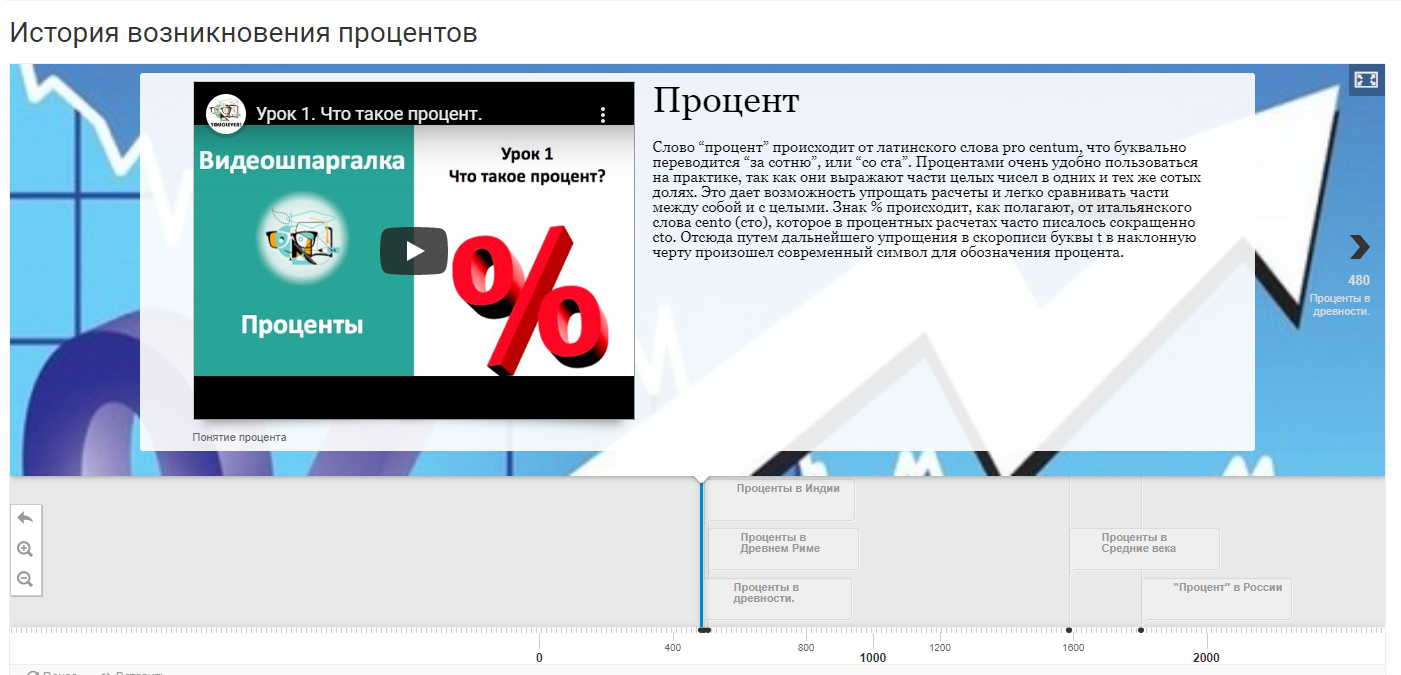This screenshot has height=675, width=1401.
Task: Open the YouTube video three-dot menu
Action: pyautogui.click(x=602, y=115)
